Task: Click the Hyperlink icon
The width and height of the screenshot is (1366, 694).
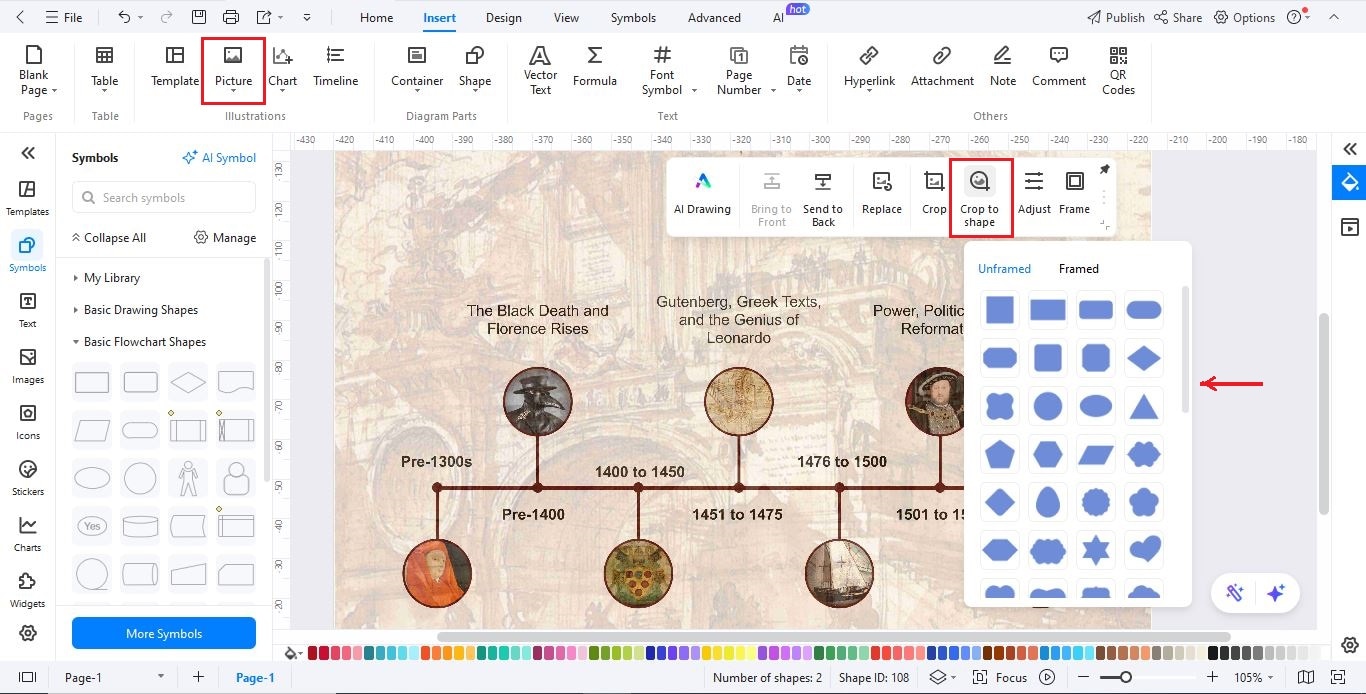Action: click(869, 56)
